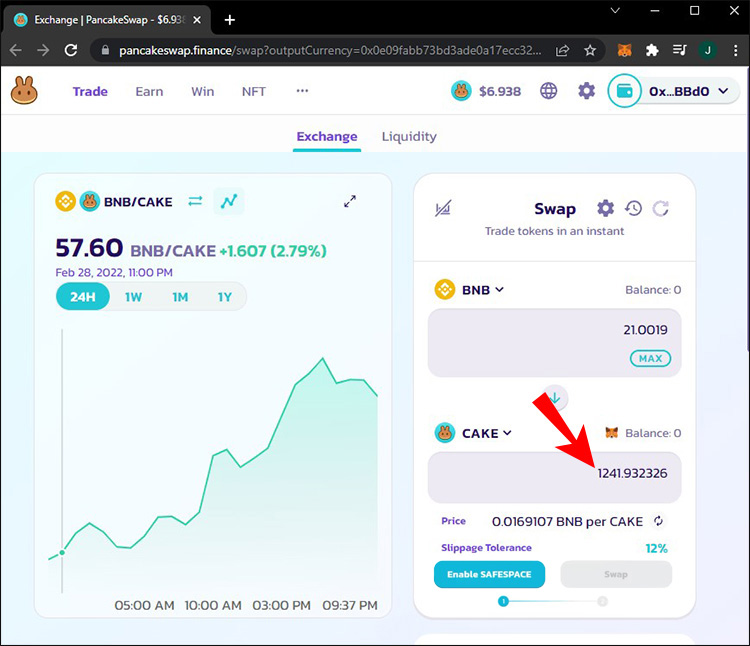Invert the price rate icon

tap(658, 521)
